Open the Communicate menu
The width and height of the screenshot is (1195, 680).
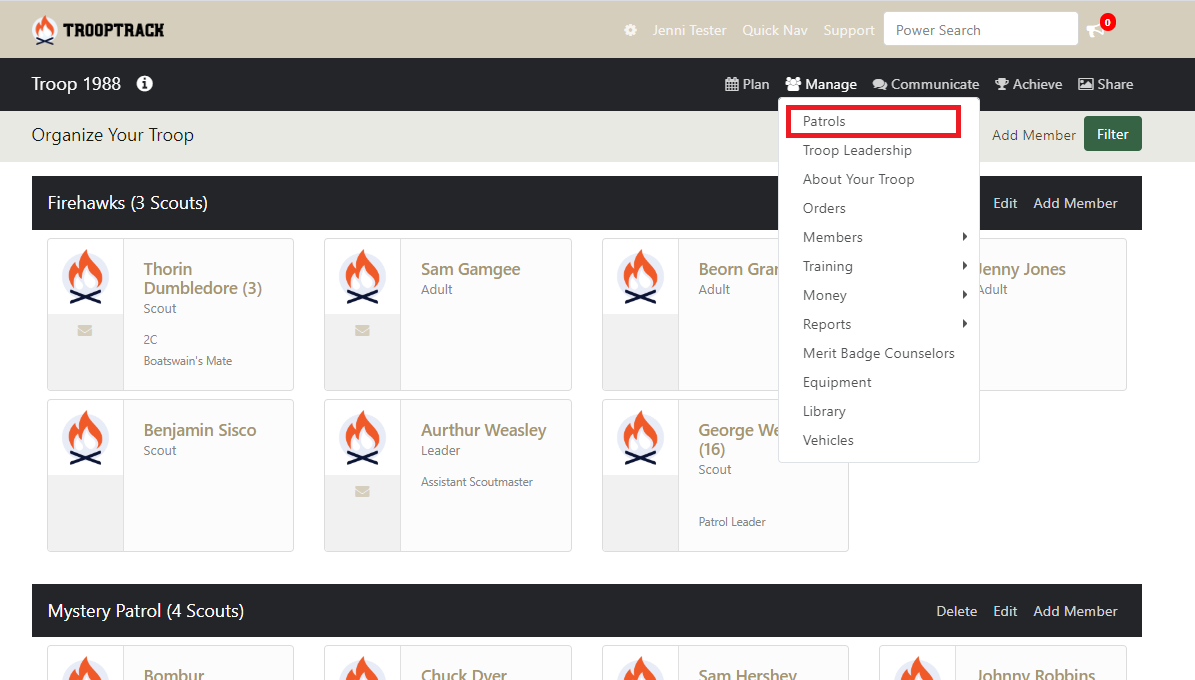pyautogui.click(x=926, y=84)
